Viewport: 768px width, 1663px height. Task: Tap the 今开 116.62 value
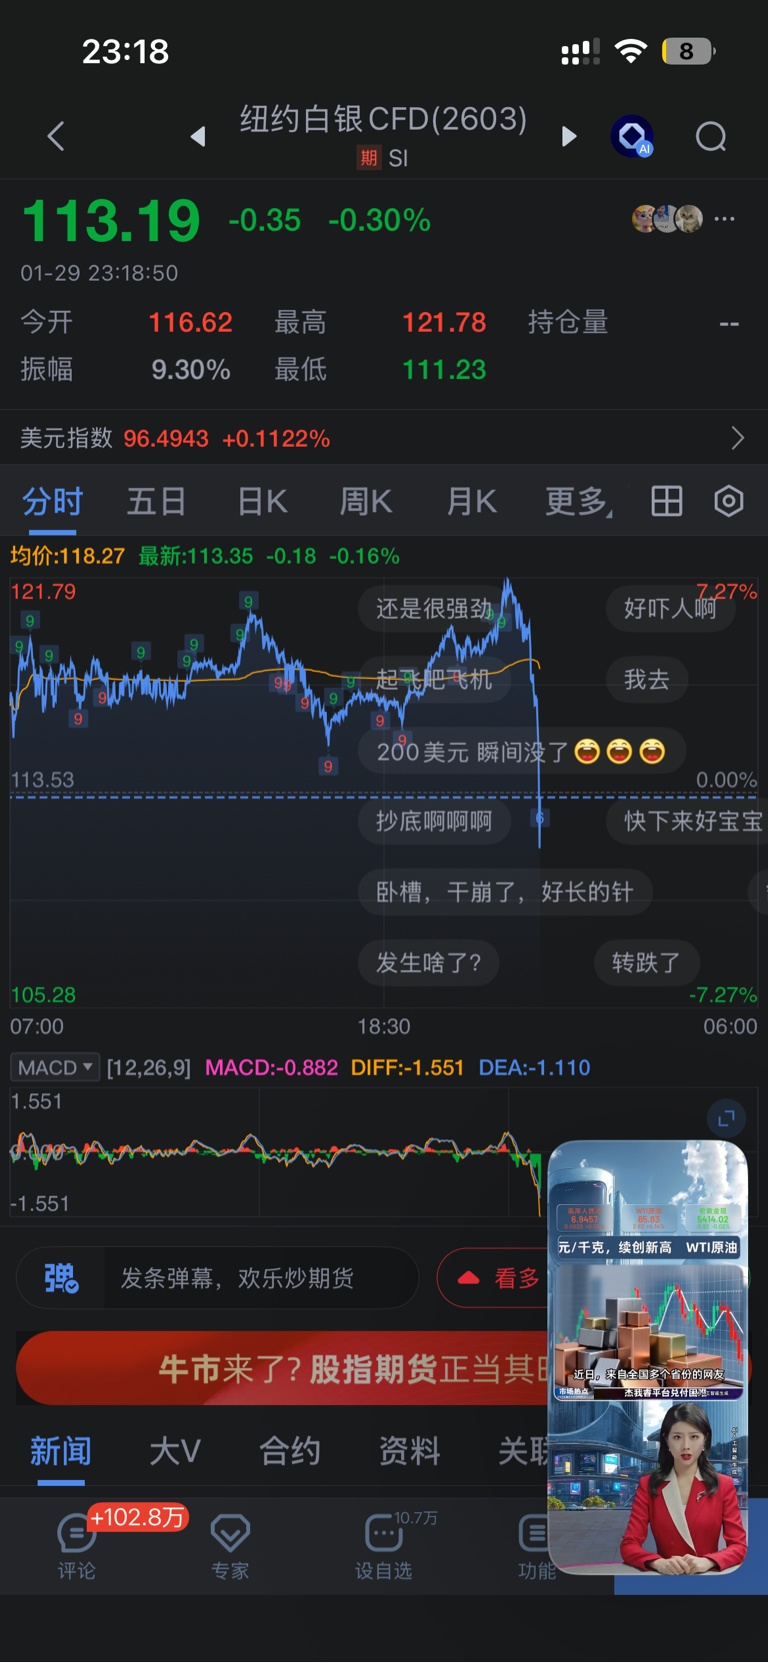190,322
